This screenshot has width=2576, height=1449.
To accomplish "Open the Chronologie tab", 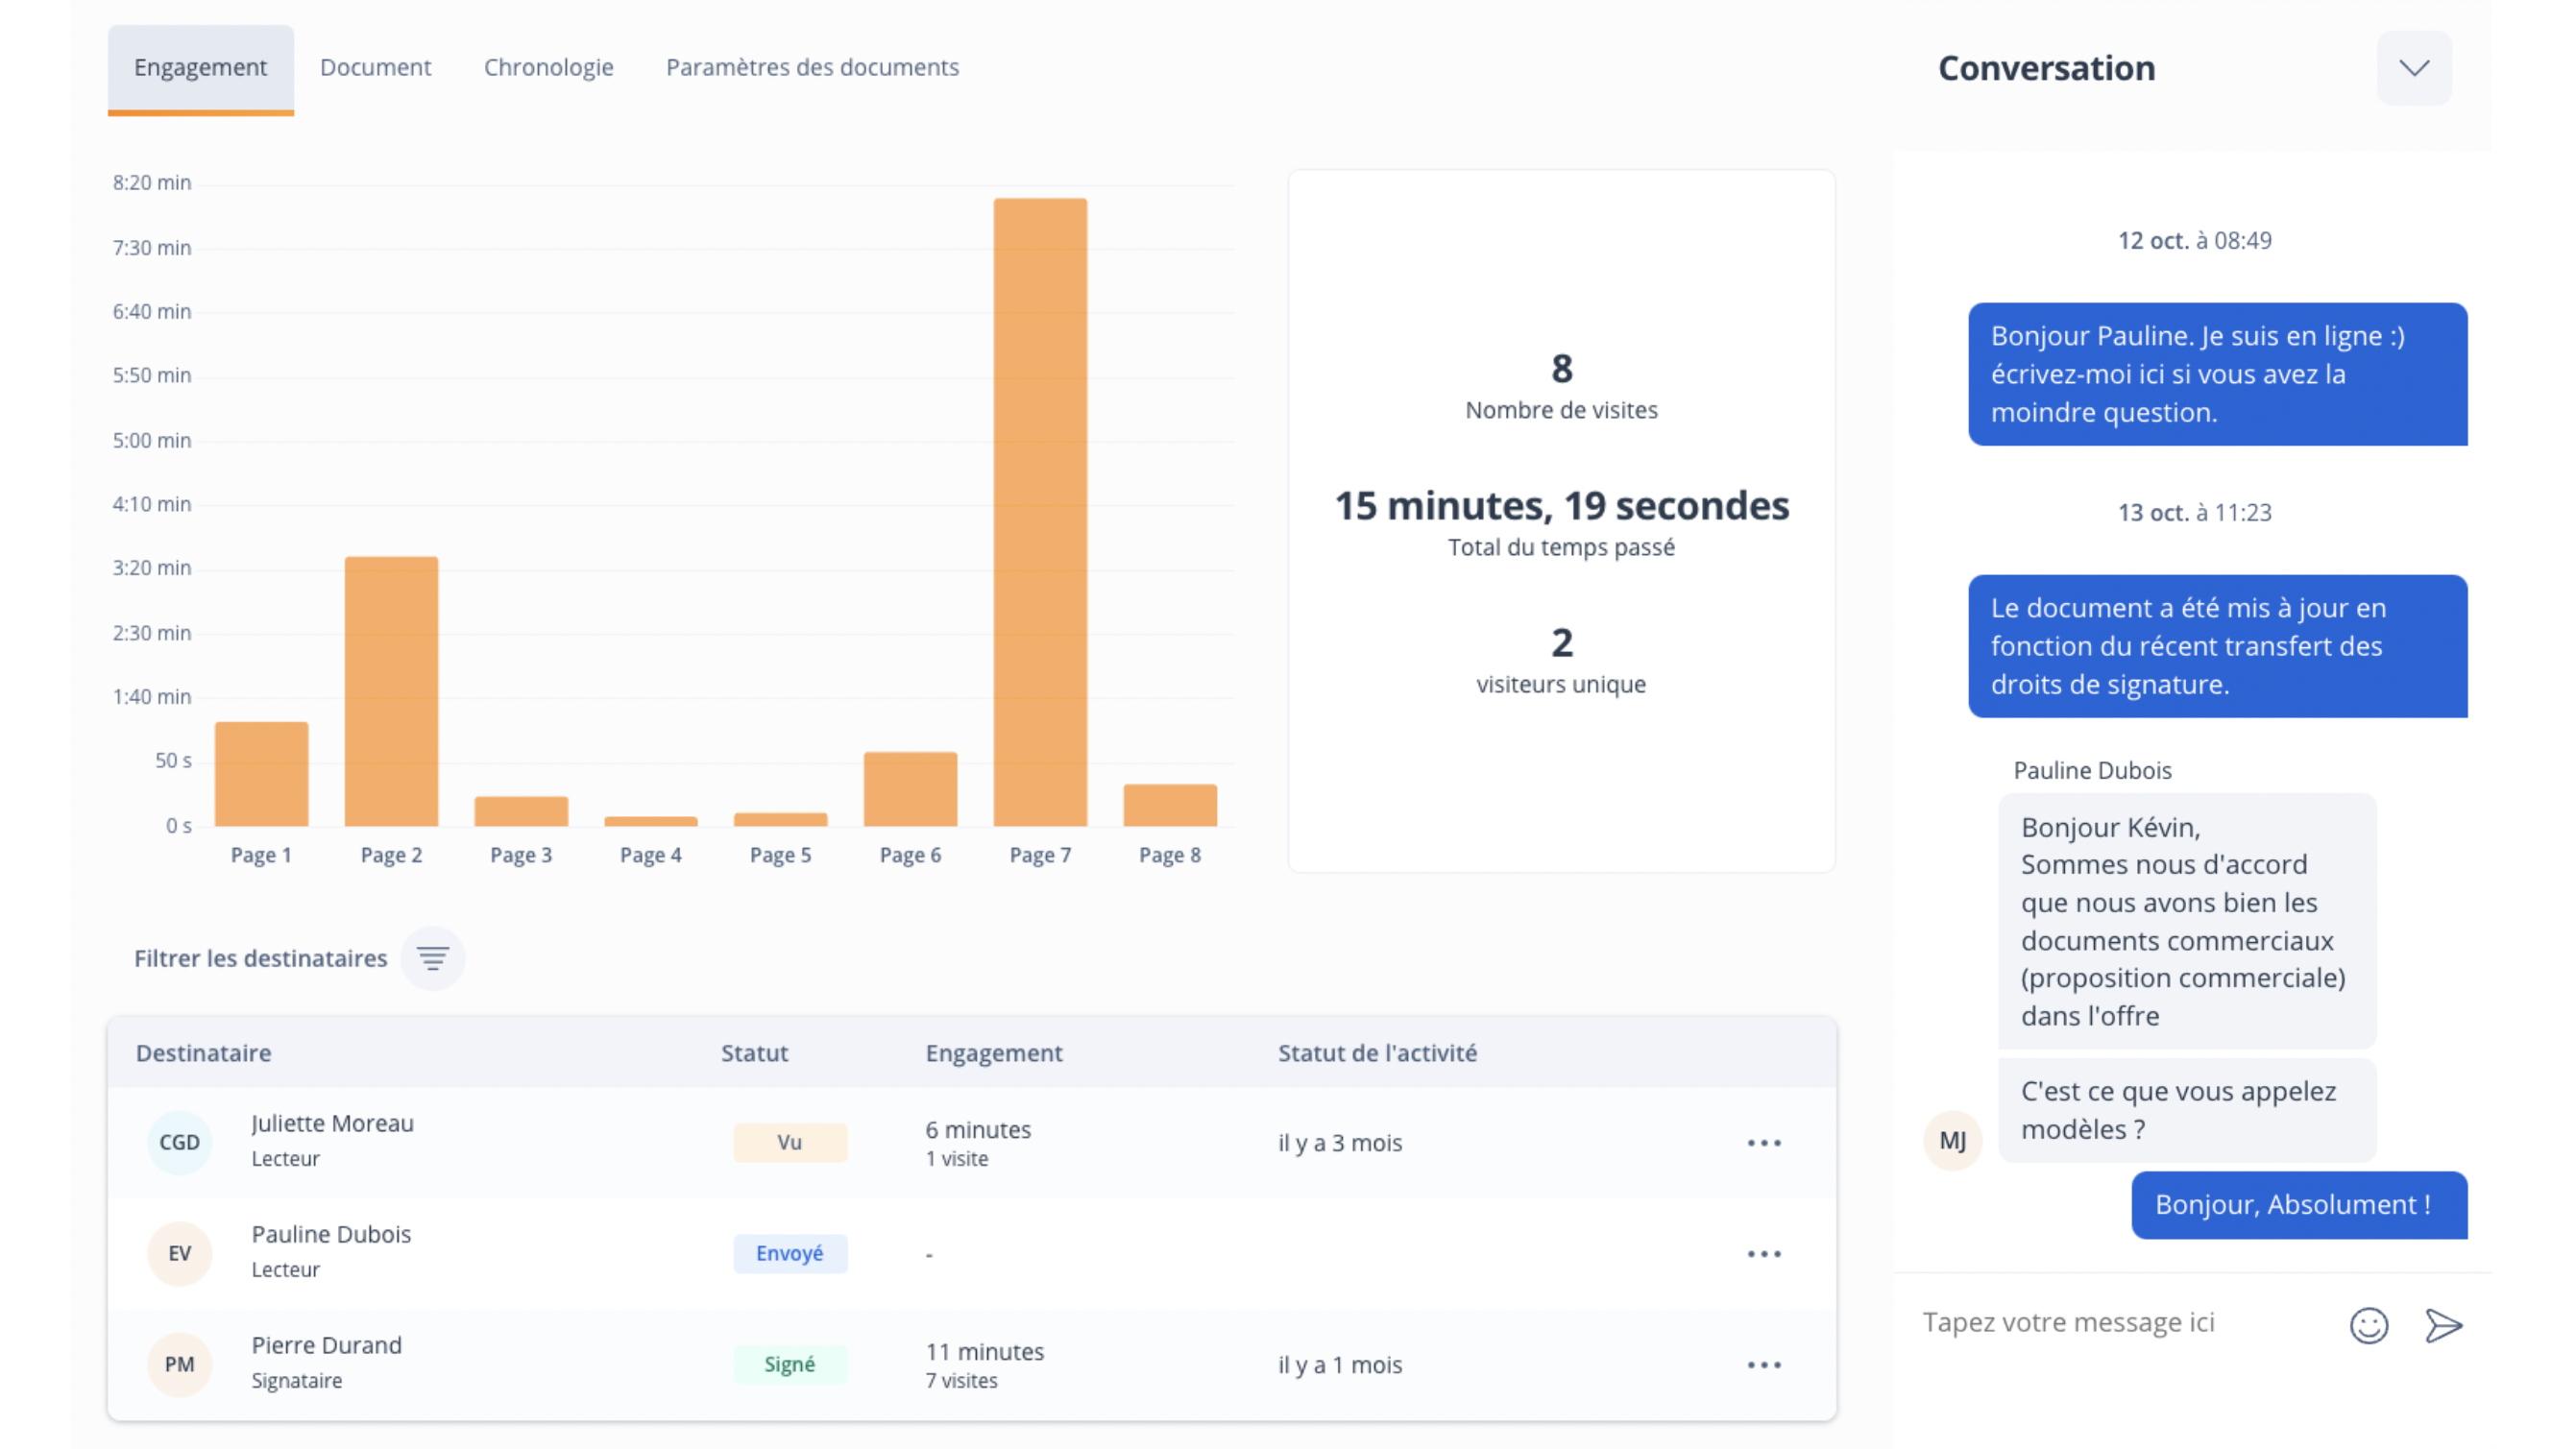I will click(x=548, y=67).
